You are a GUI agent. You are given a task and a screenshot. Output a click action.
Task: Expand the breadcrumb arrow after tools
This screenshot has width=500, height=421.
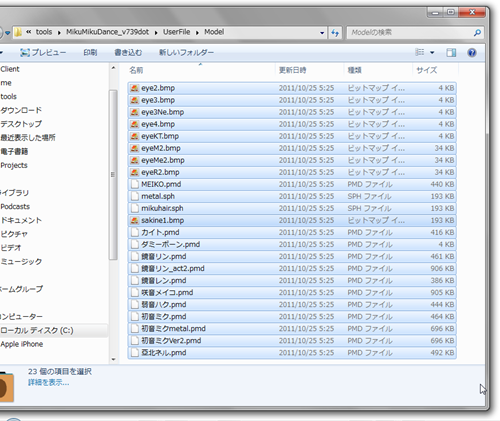(59, 32)
